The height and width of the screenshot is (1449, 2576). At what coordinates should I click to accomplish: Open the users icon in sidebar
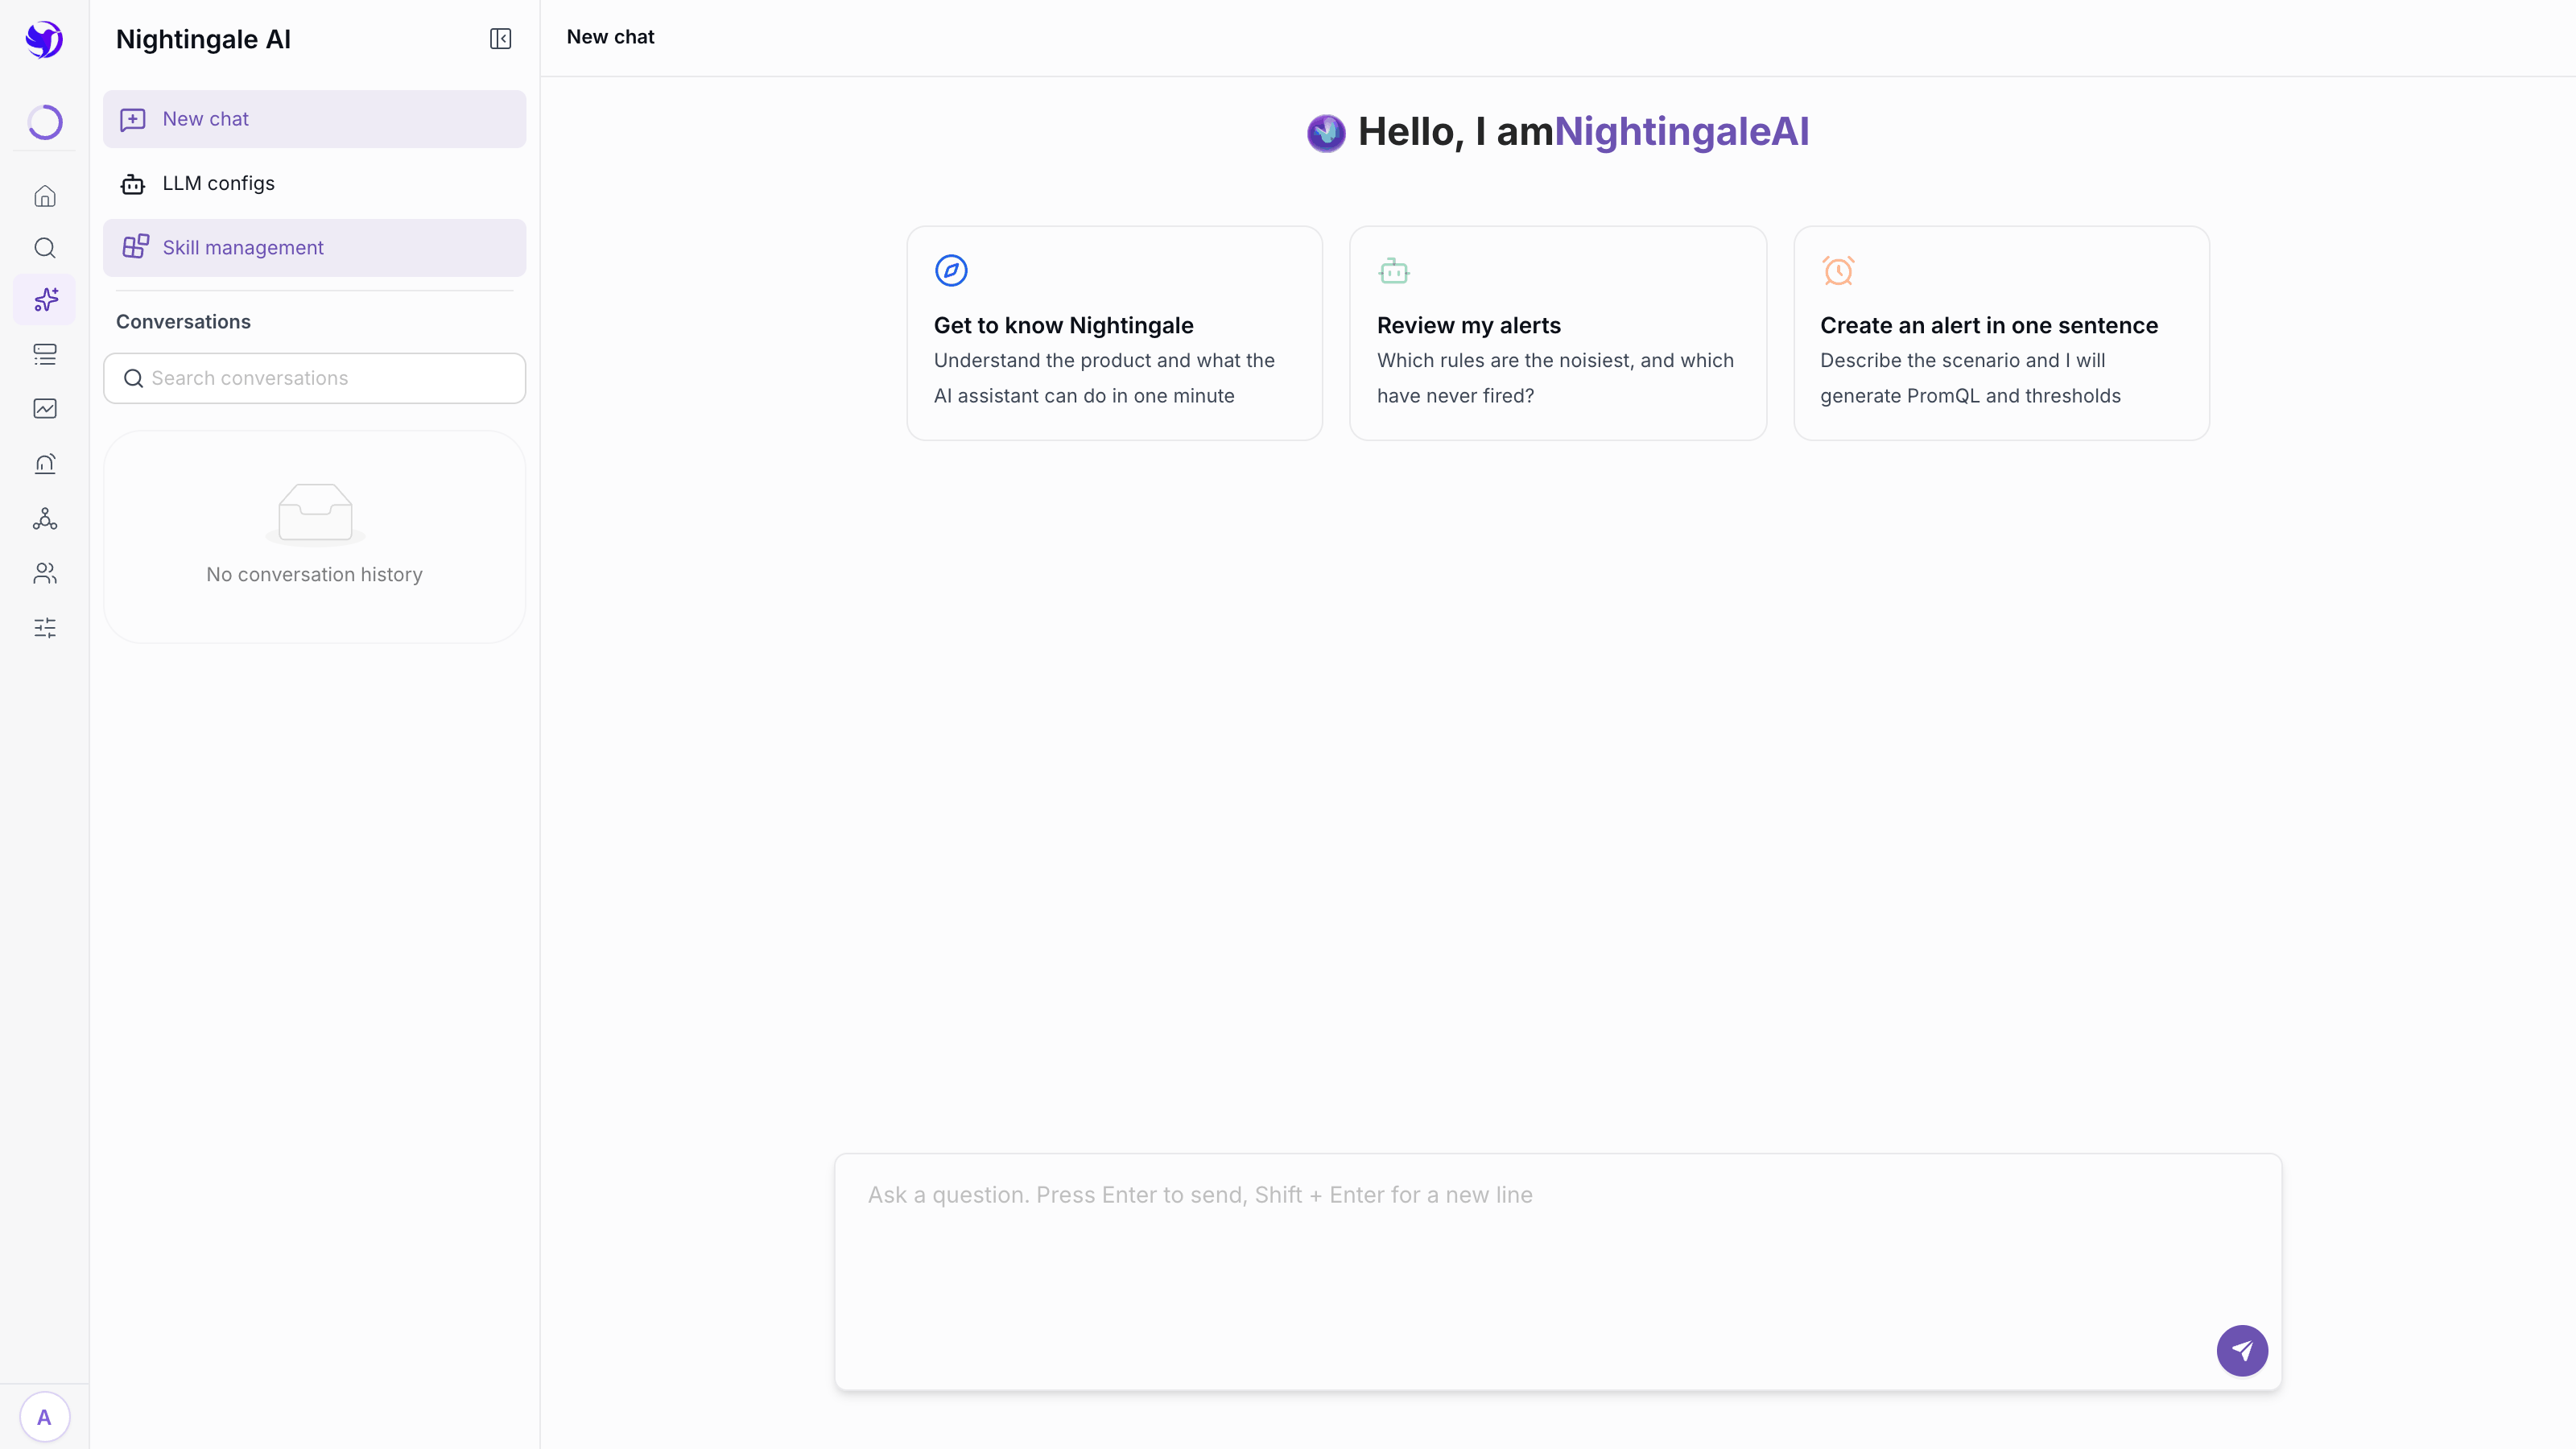[45, 573]
